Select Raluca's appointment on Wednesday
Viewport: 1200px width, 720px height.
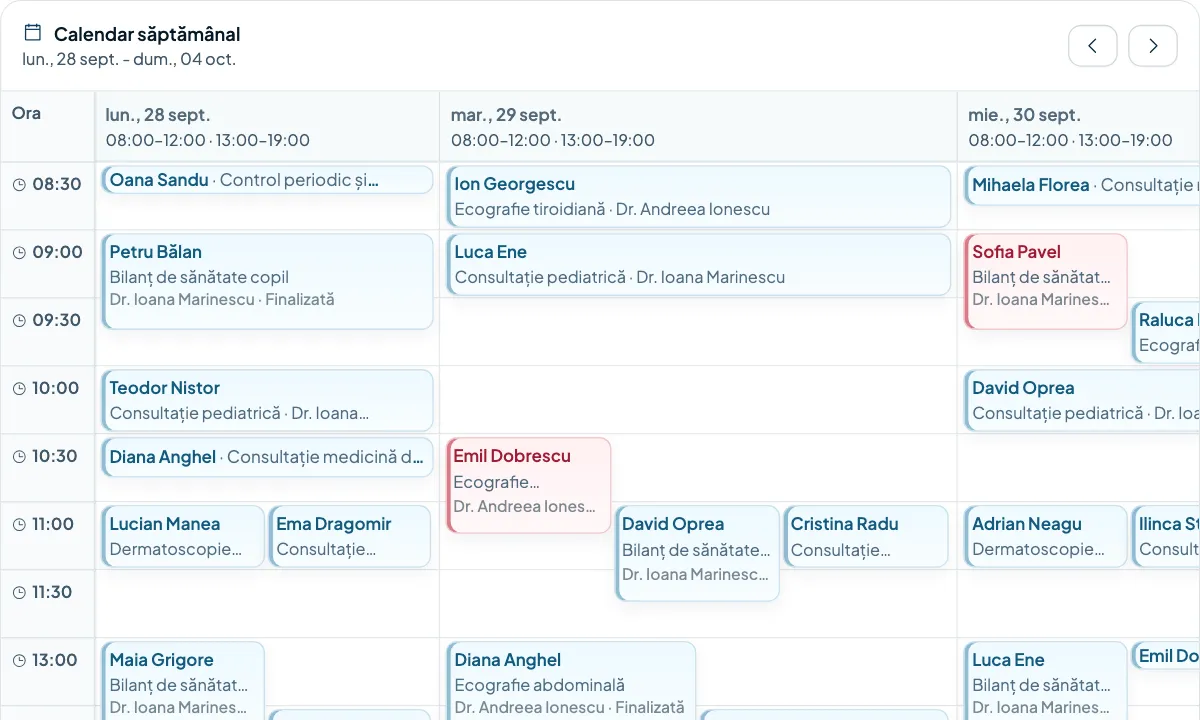click(1166, 332)
